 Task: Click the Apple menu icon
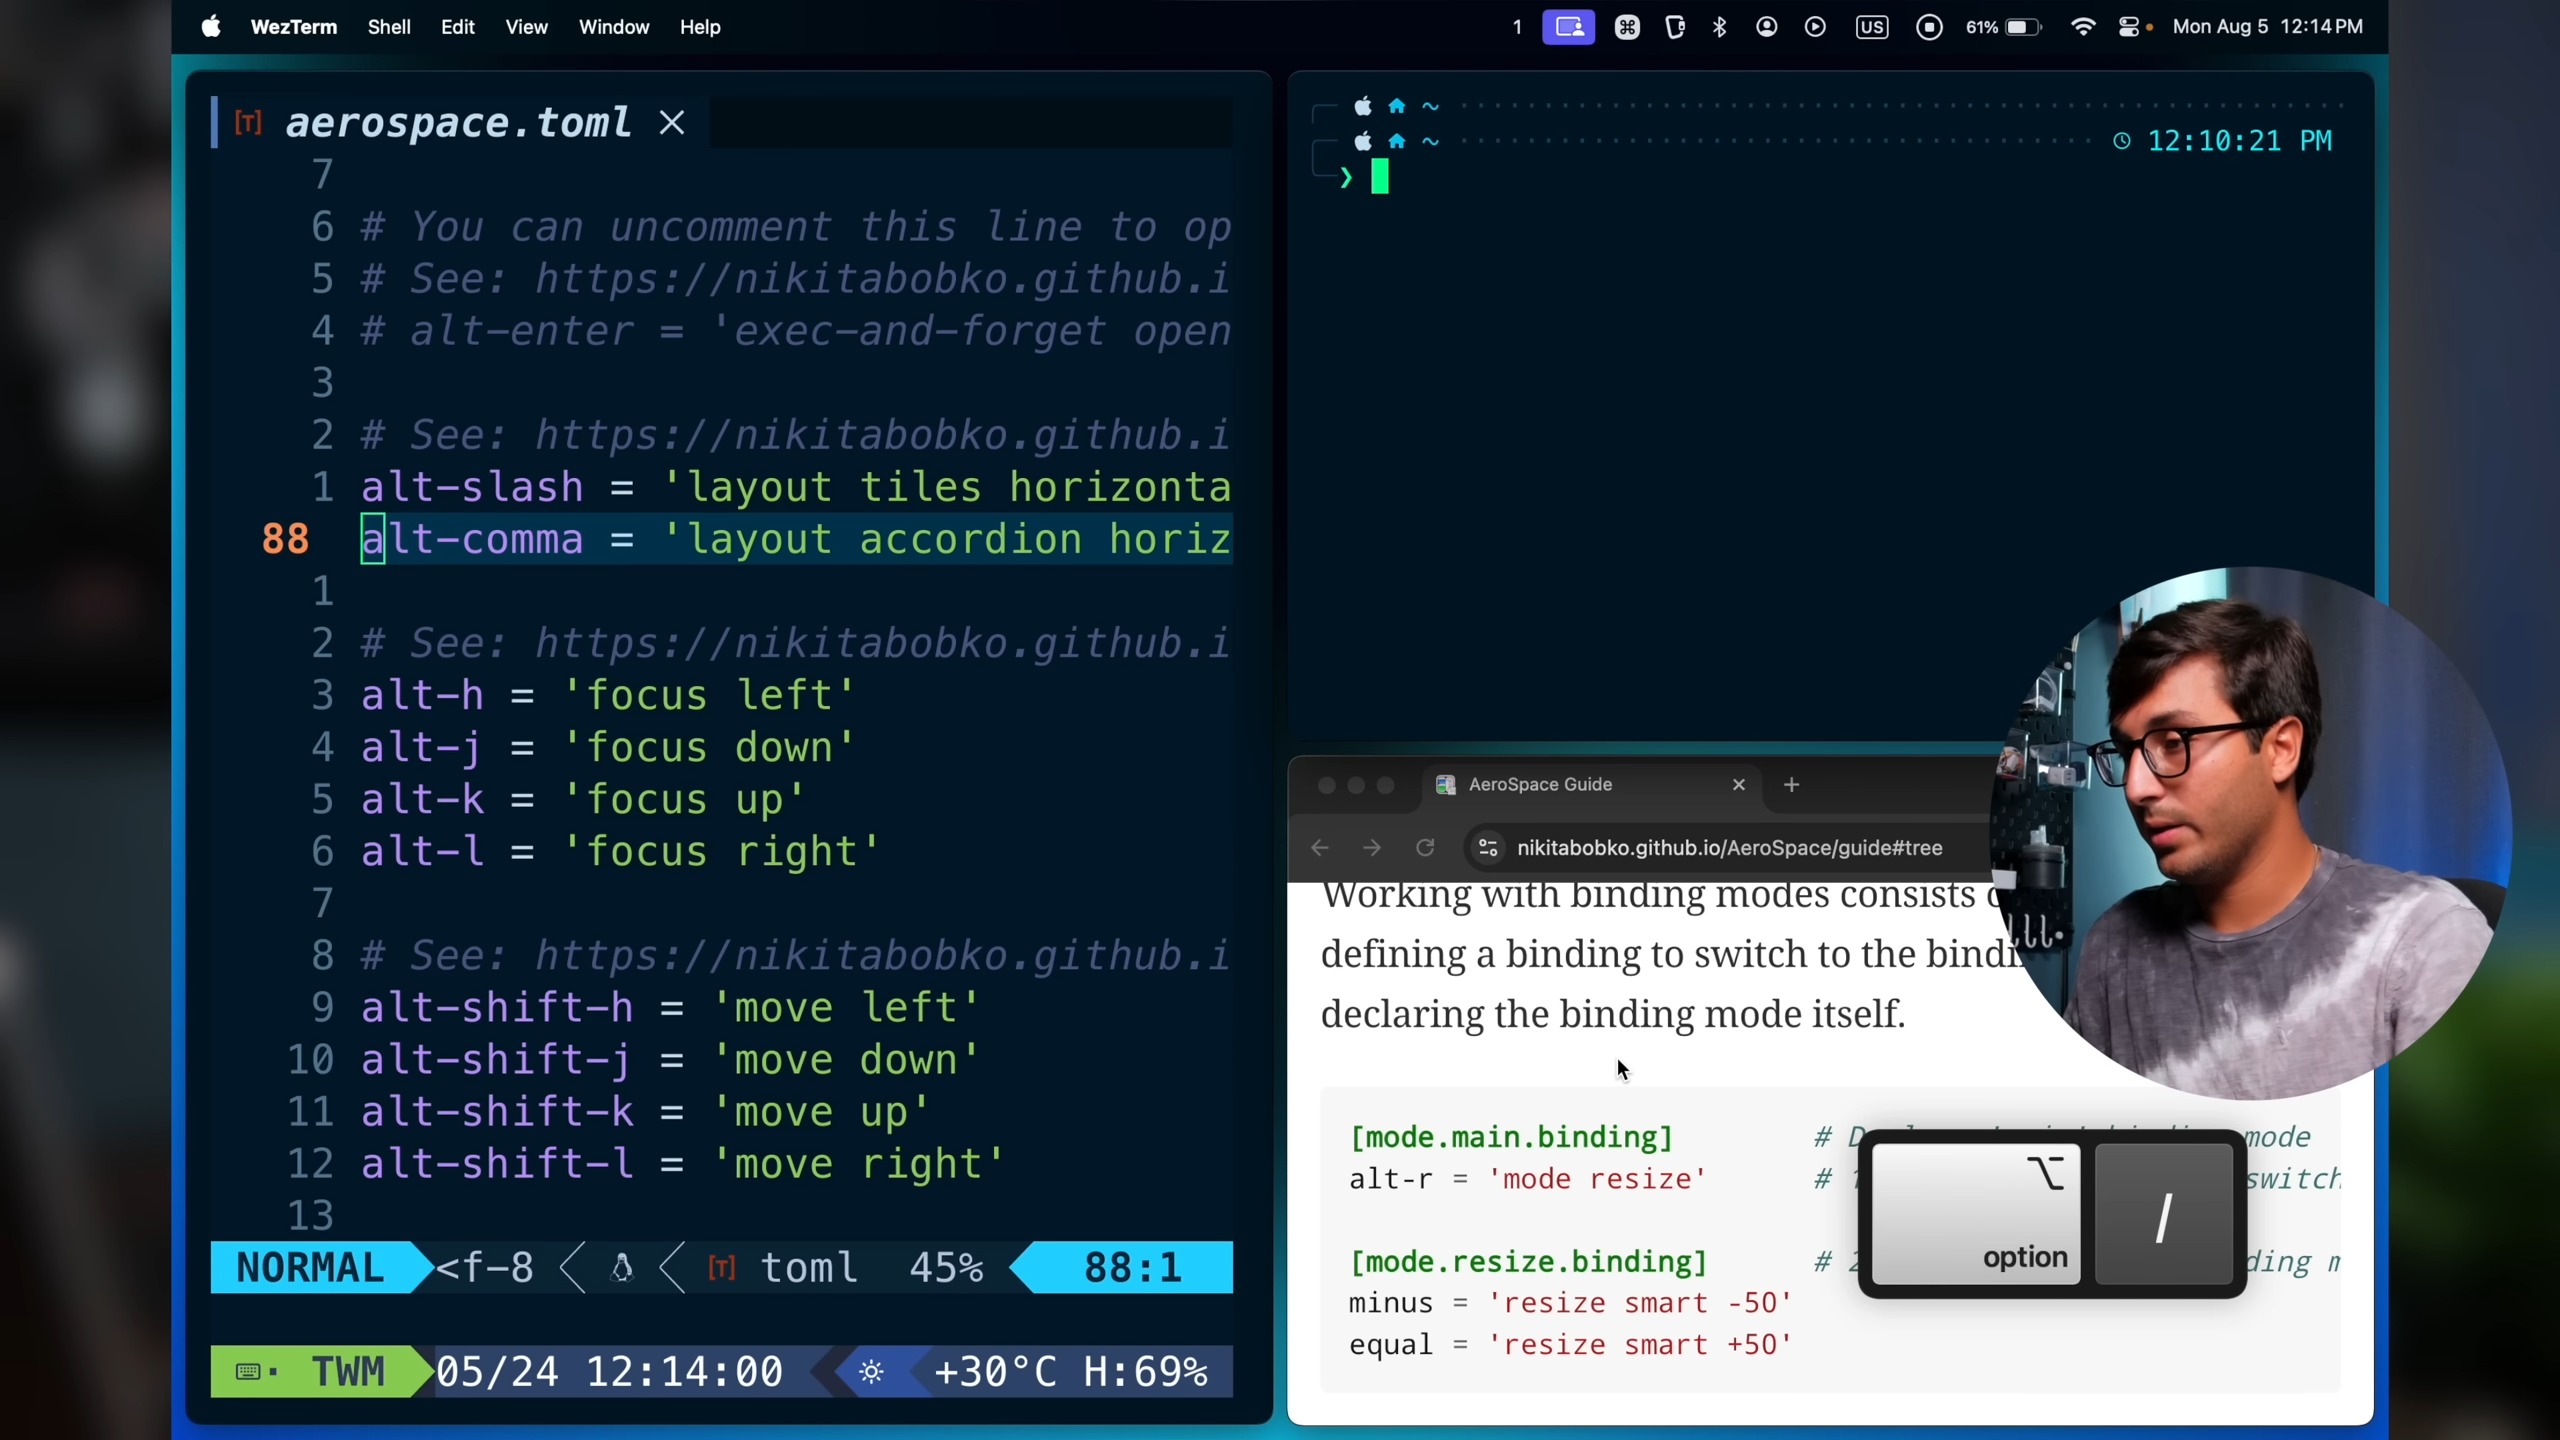click(x=210, y=27)
